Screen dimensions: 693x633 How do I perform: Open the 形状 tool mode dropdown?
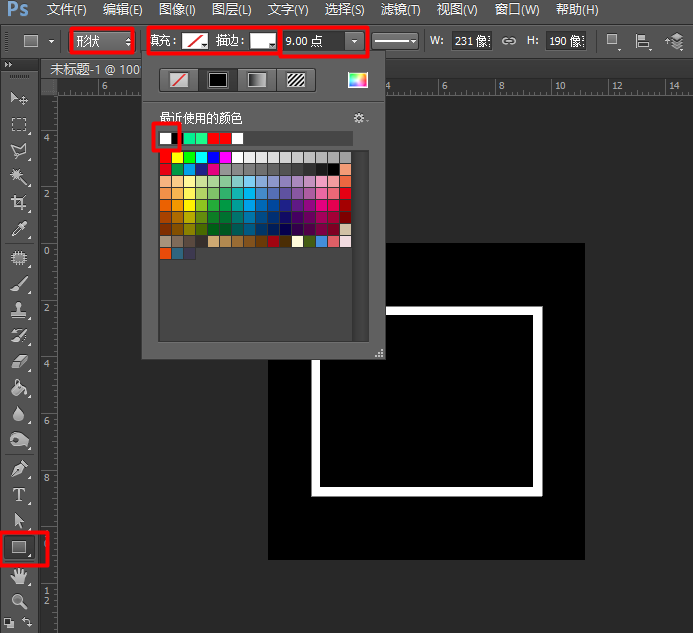[x=102, y=42]
